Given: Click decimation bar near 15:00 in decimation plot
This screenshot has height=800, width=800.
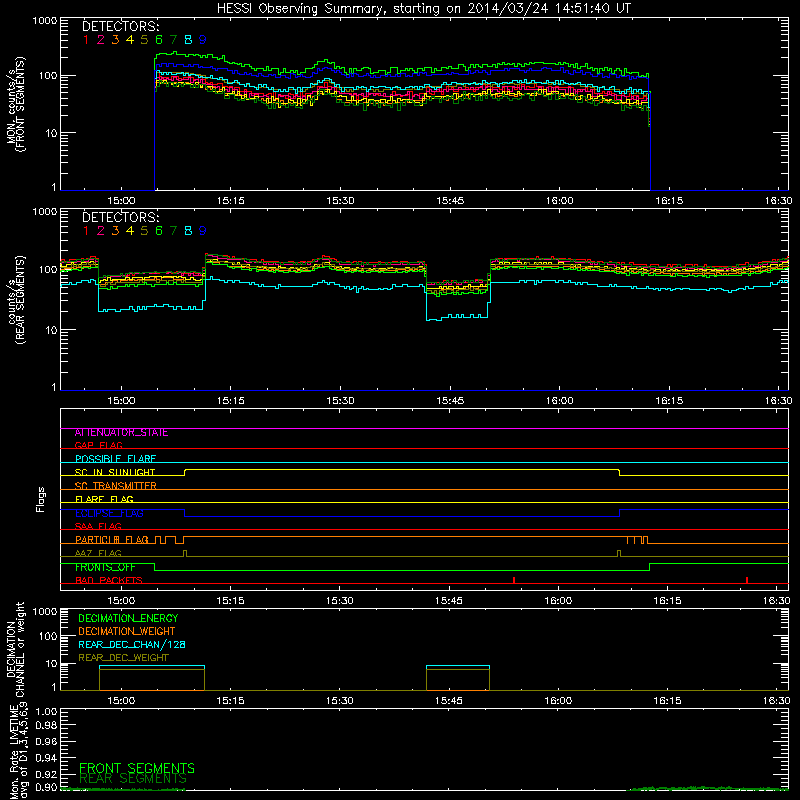Looking at the screenshot, I should point(152,678).
